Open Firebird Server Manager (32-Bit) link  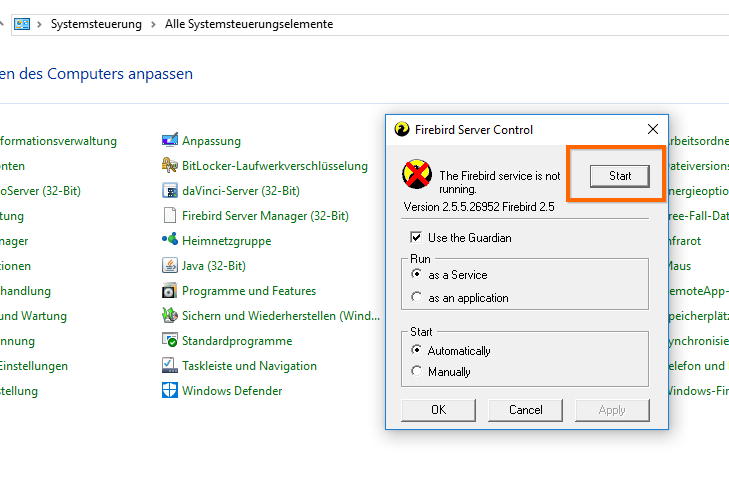coord(265,216)
